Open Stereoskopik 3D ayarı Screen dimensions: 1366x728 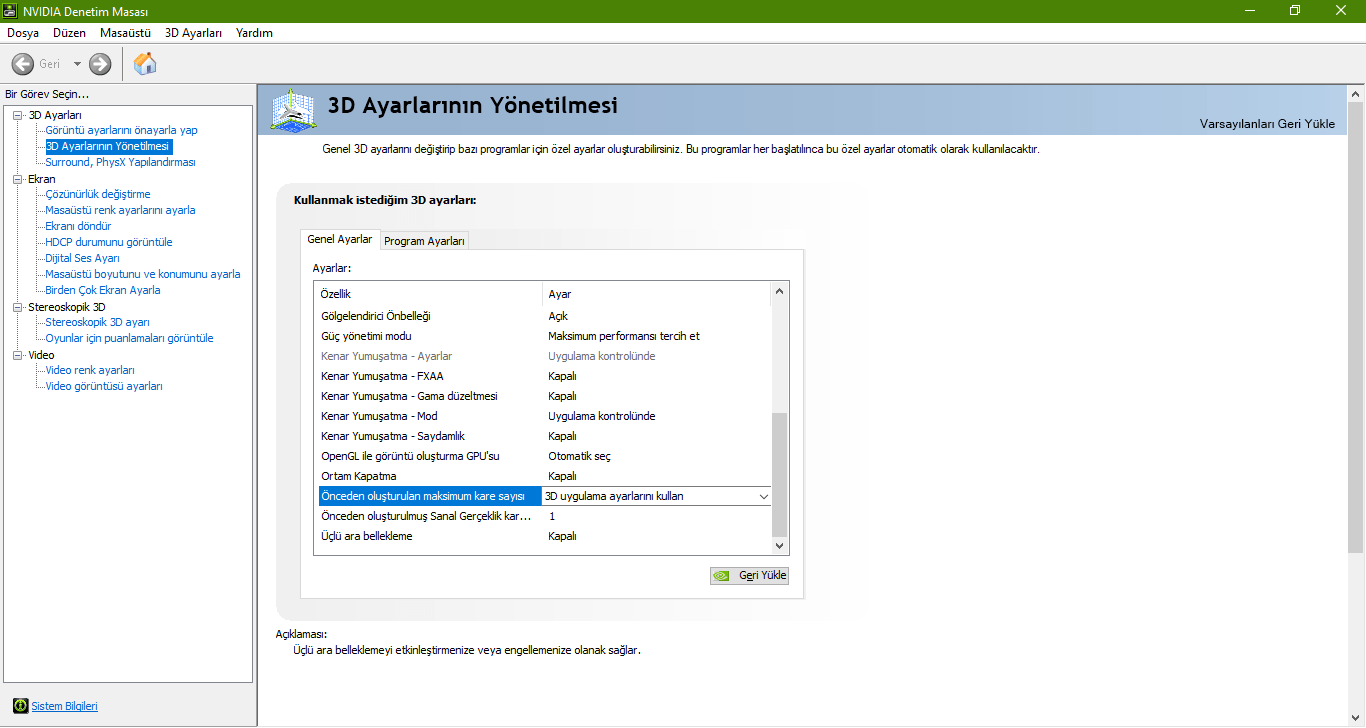click(97, 322)
